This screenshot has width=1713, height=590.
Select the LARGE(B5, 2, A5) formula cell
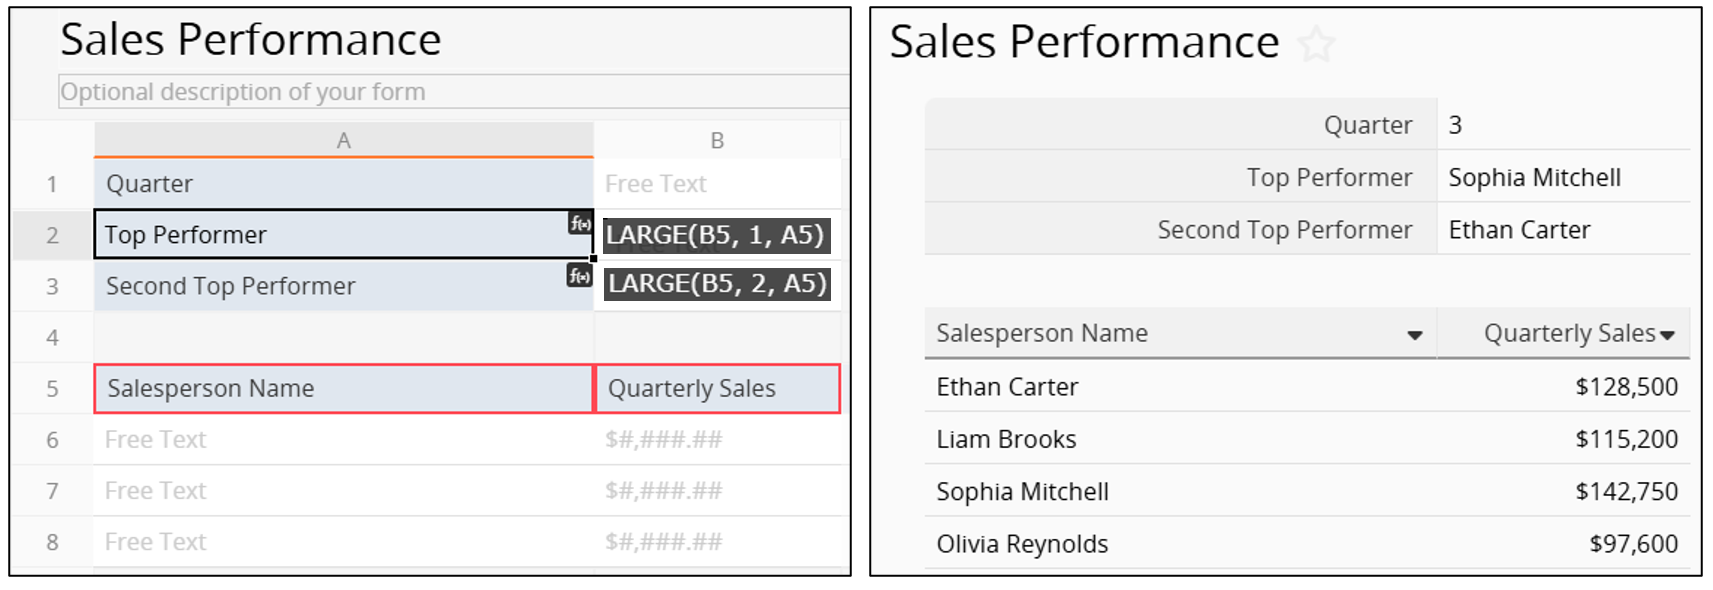(x=717, y=285)
